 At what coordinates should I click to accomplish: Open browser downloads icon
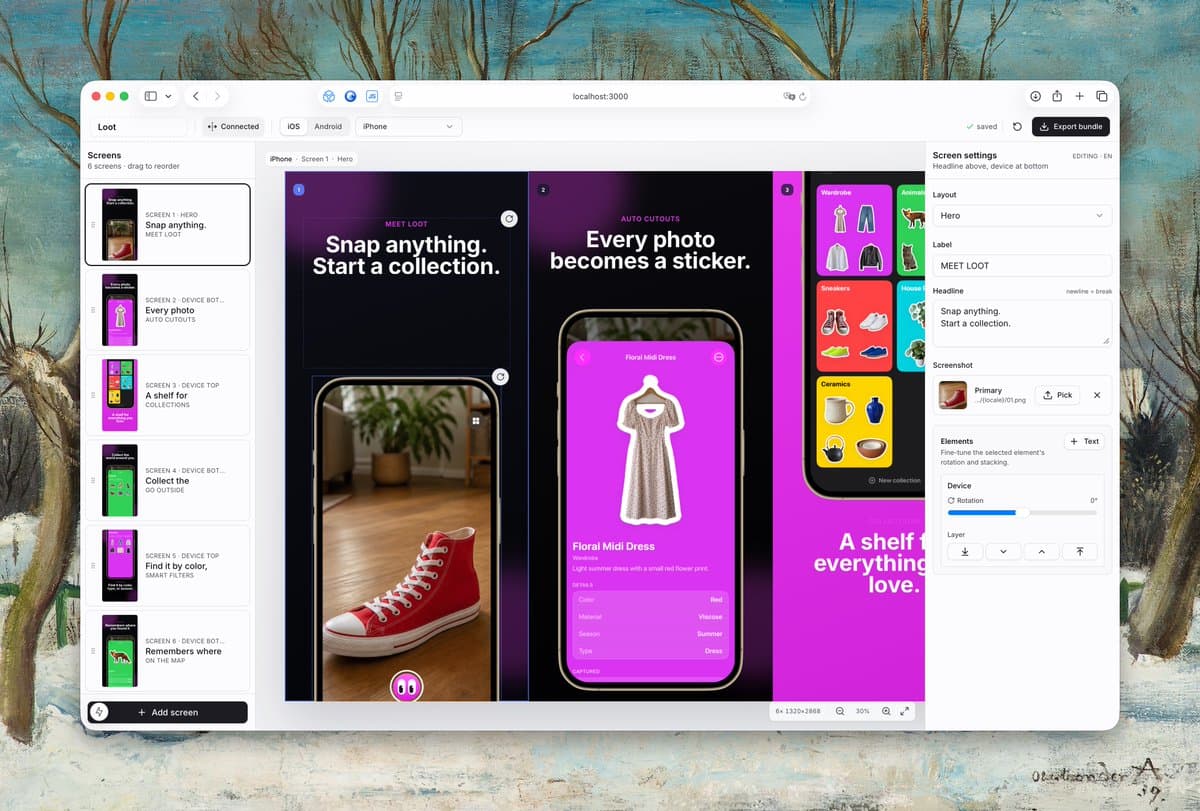pos(1035,96)
